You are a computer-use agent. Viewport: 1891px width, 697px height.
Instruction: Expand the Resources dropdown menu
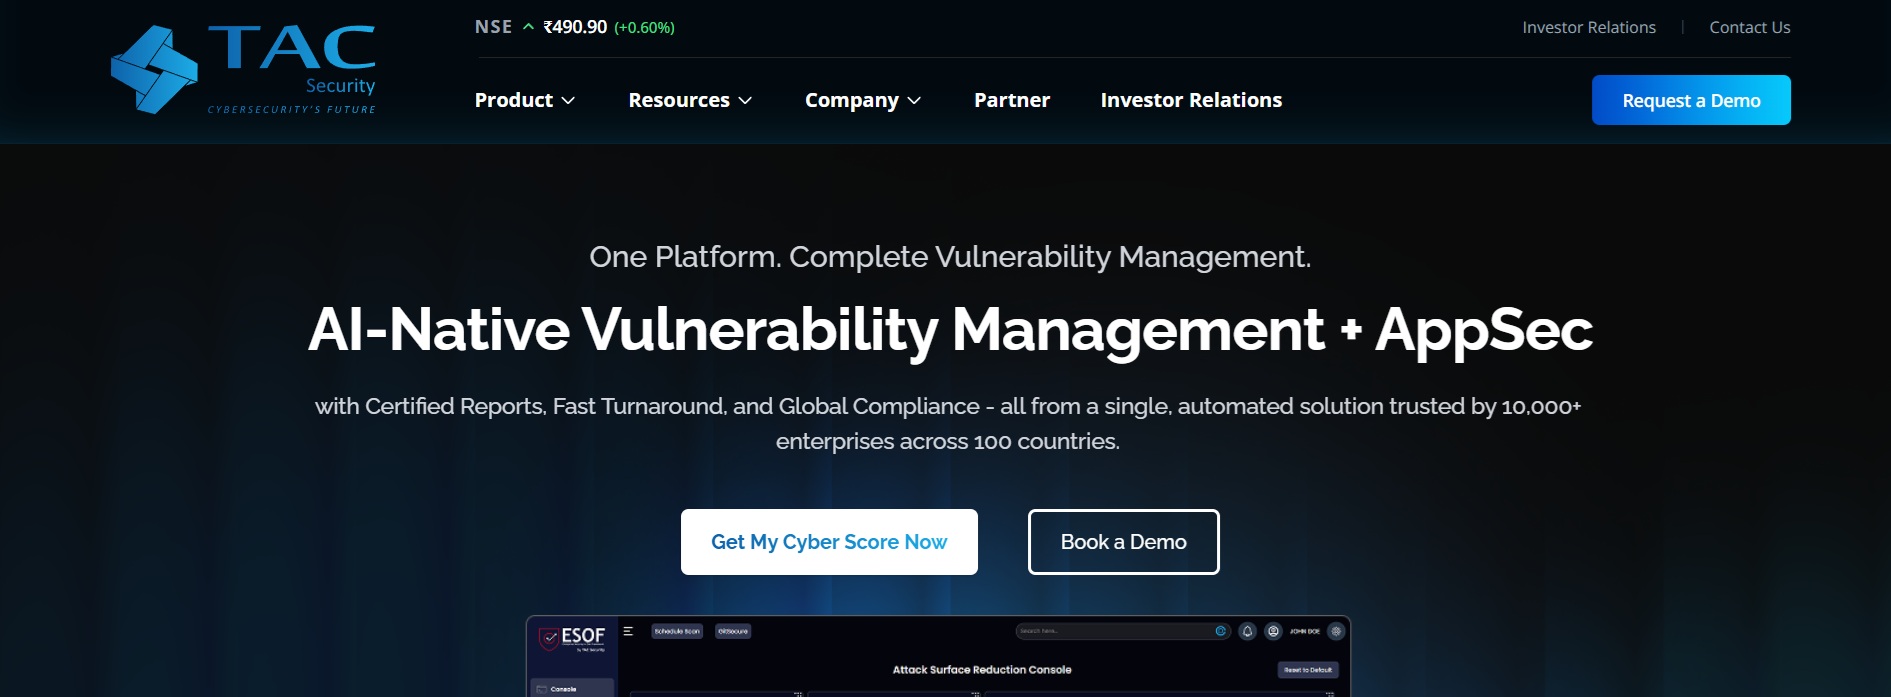690,100
